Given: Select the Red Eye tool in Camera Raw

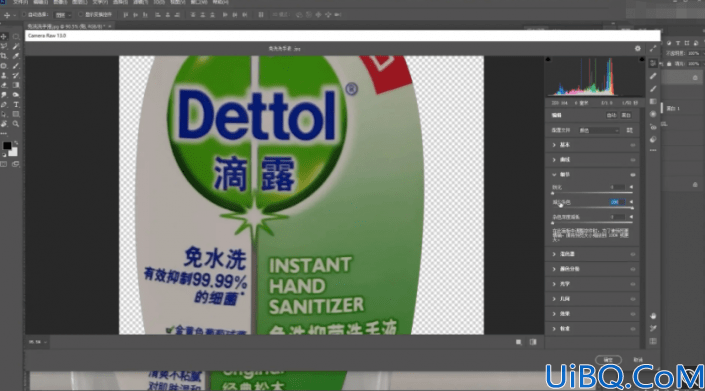Looking at the screenshot, I should point(653,127).
